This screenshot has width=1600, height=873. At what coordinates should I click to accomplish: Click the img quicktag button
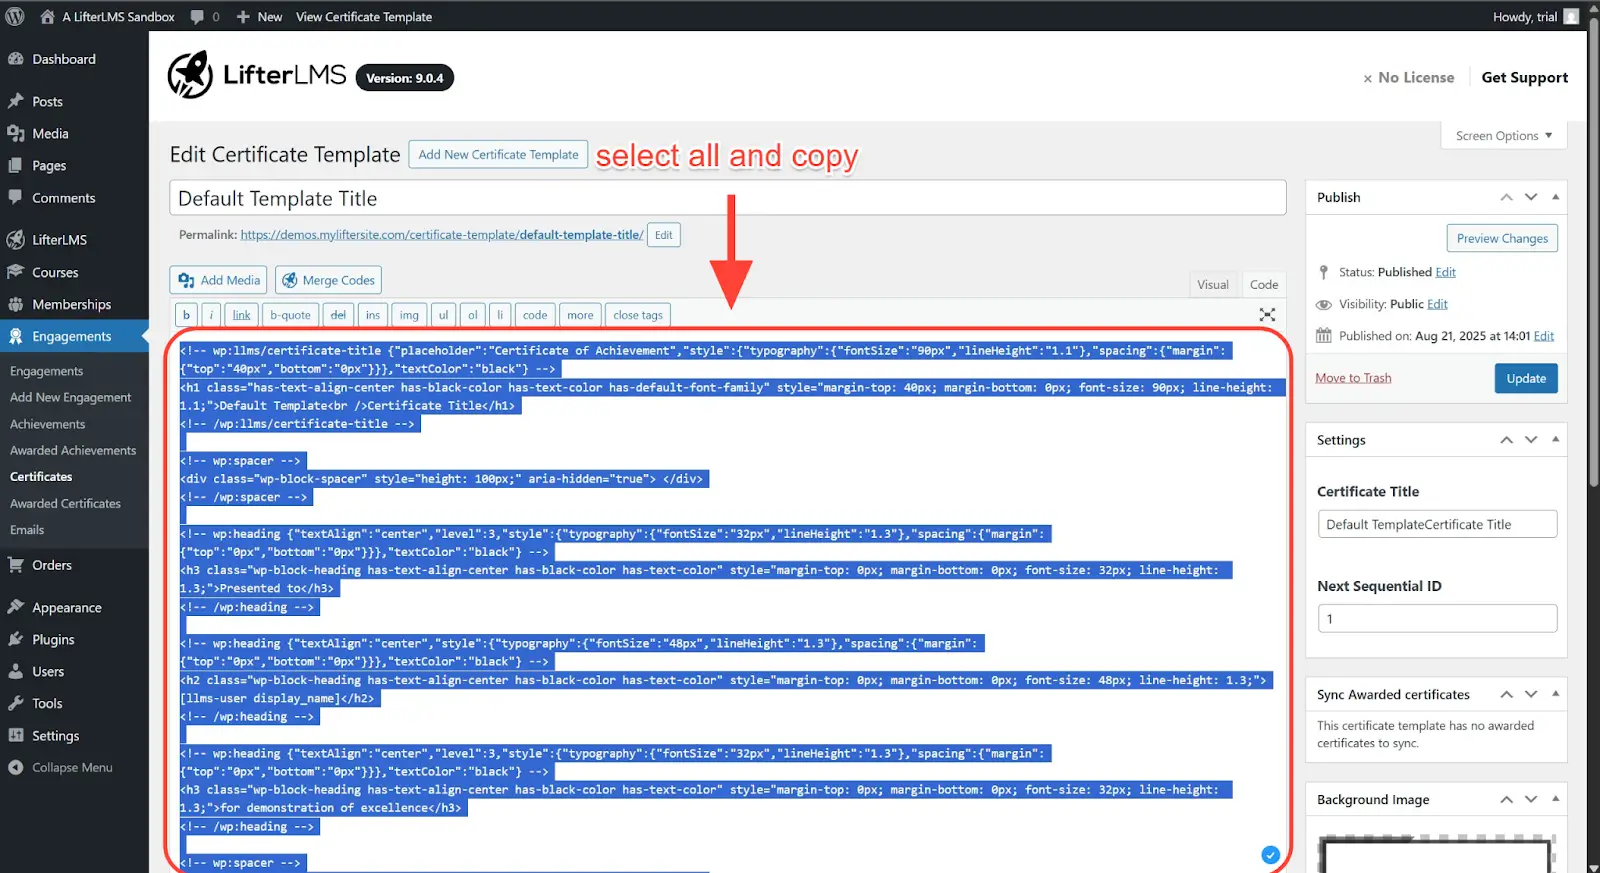click(x=409, y=315)
